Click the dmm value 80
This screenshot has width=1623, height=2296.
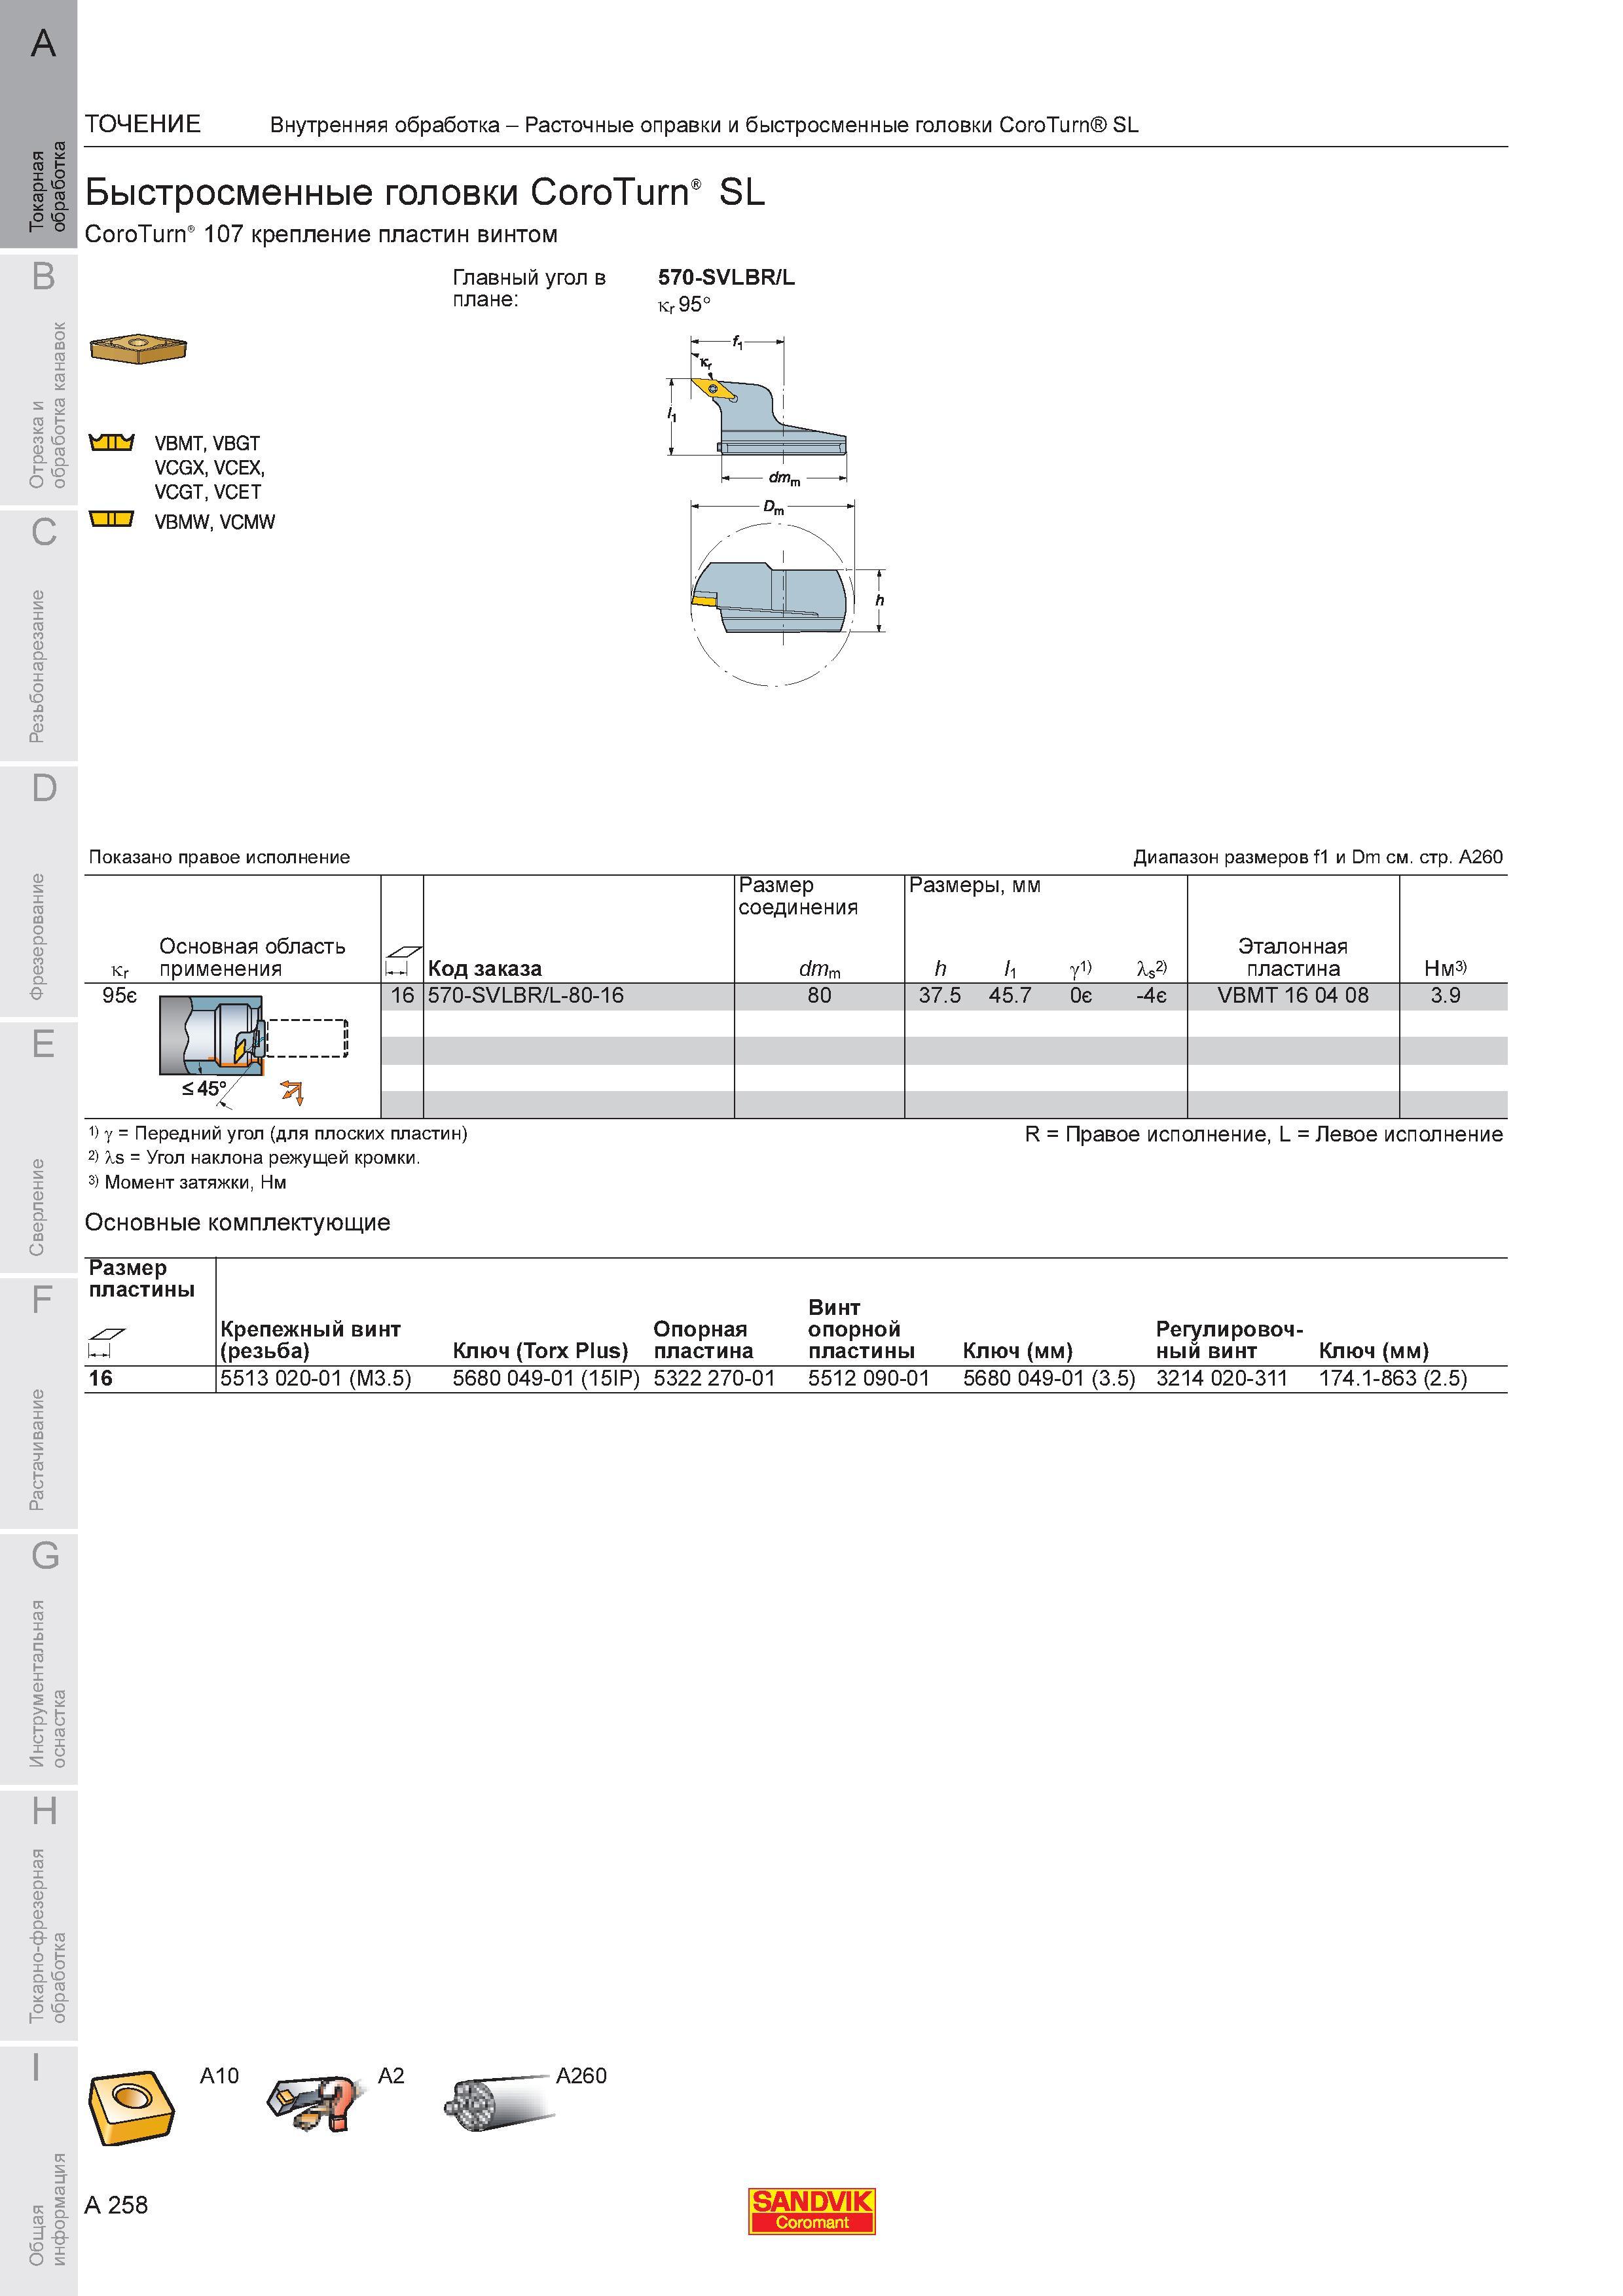point(819,996)
